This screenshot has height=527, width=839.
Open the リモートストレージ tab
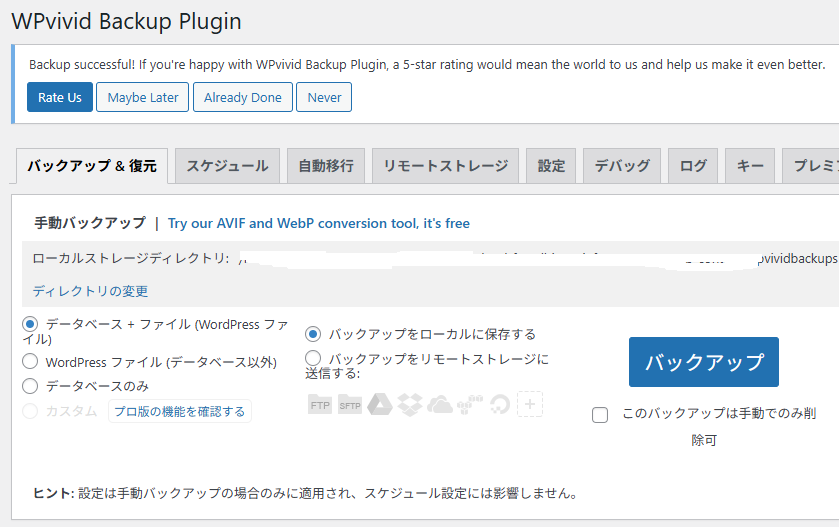tap(445, 166)
